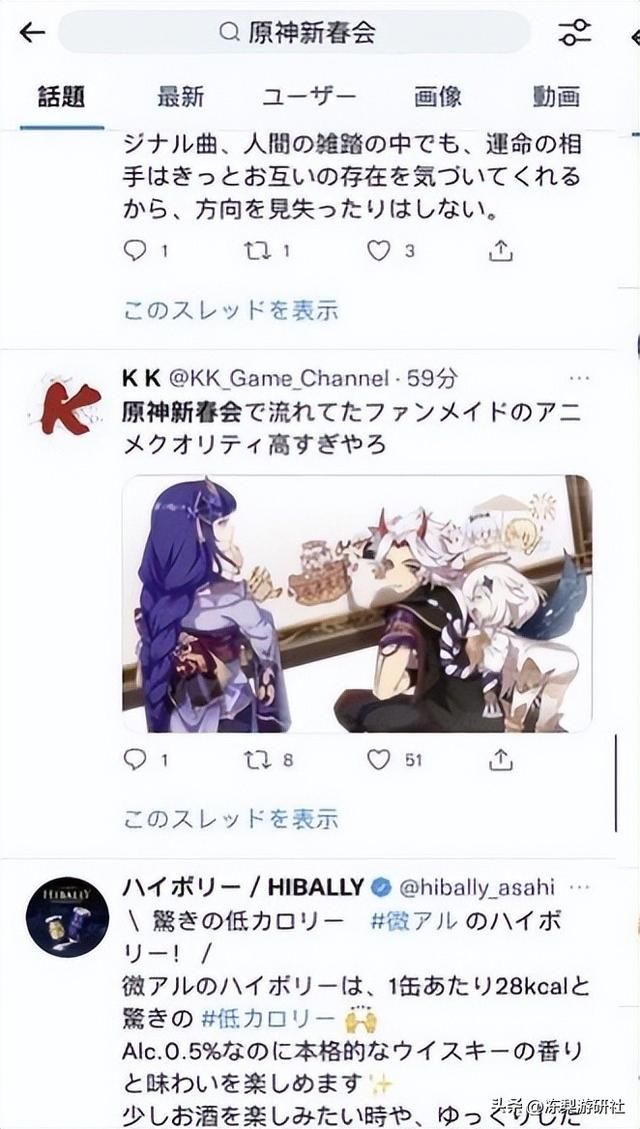640x1129 pixels.
Task: Open more options on KK tweet
Action: point(579,379)
